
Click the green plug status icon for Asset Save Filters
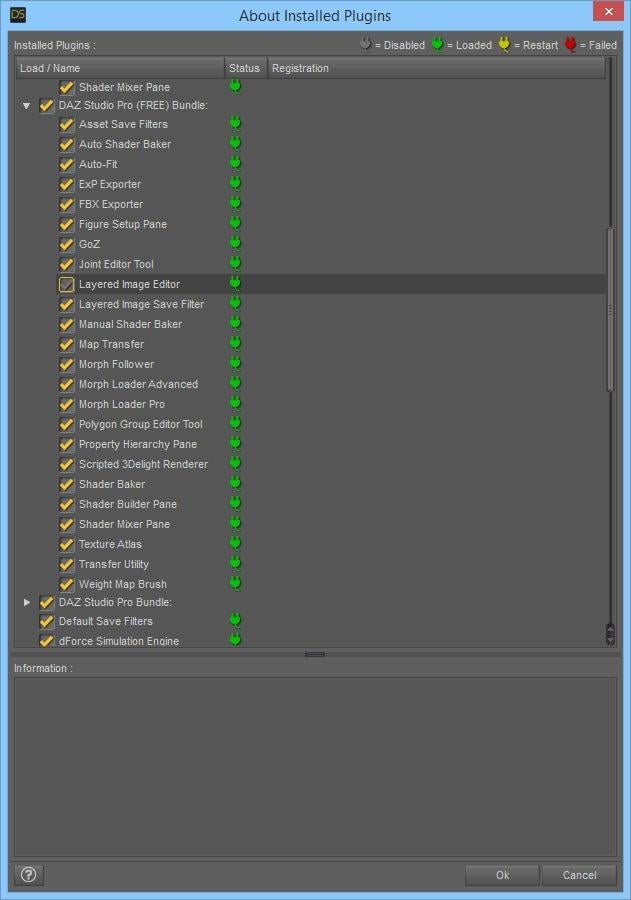click(235, 123)
